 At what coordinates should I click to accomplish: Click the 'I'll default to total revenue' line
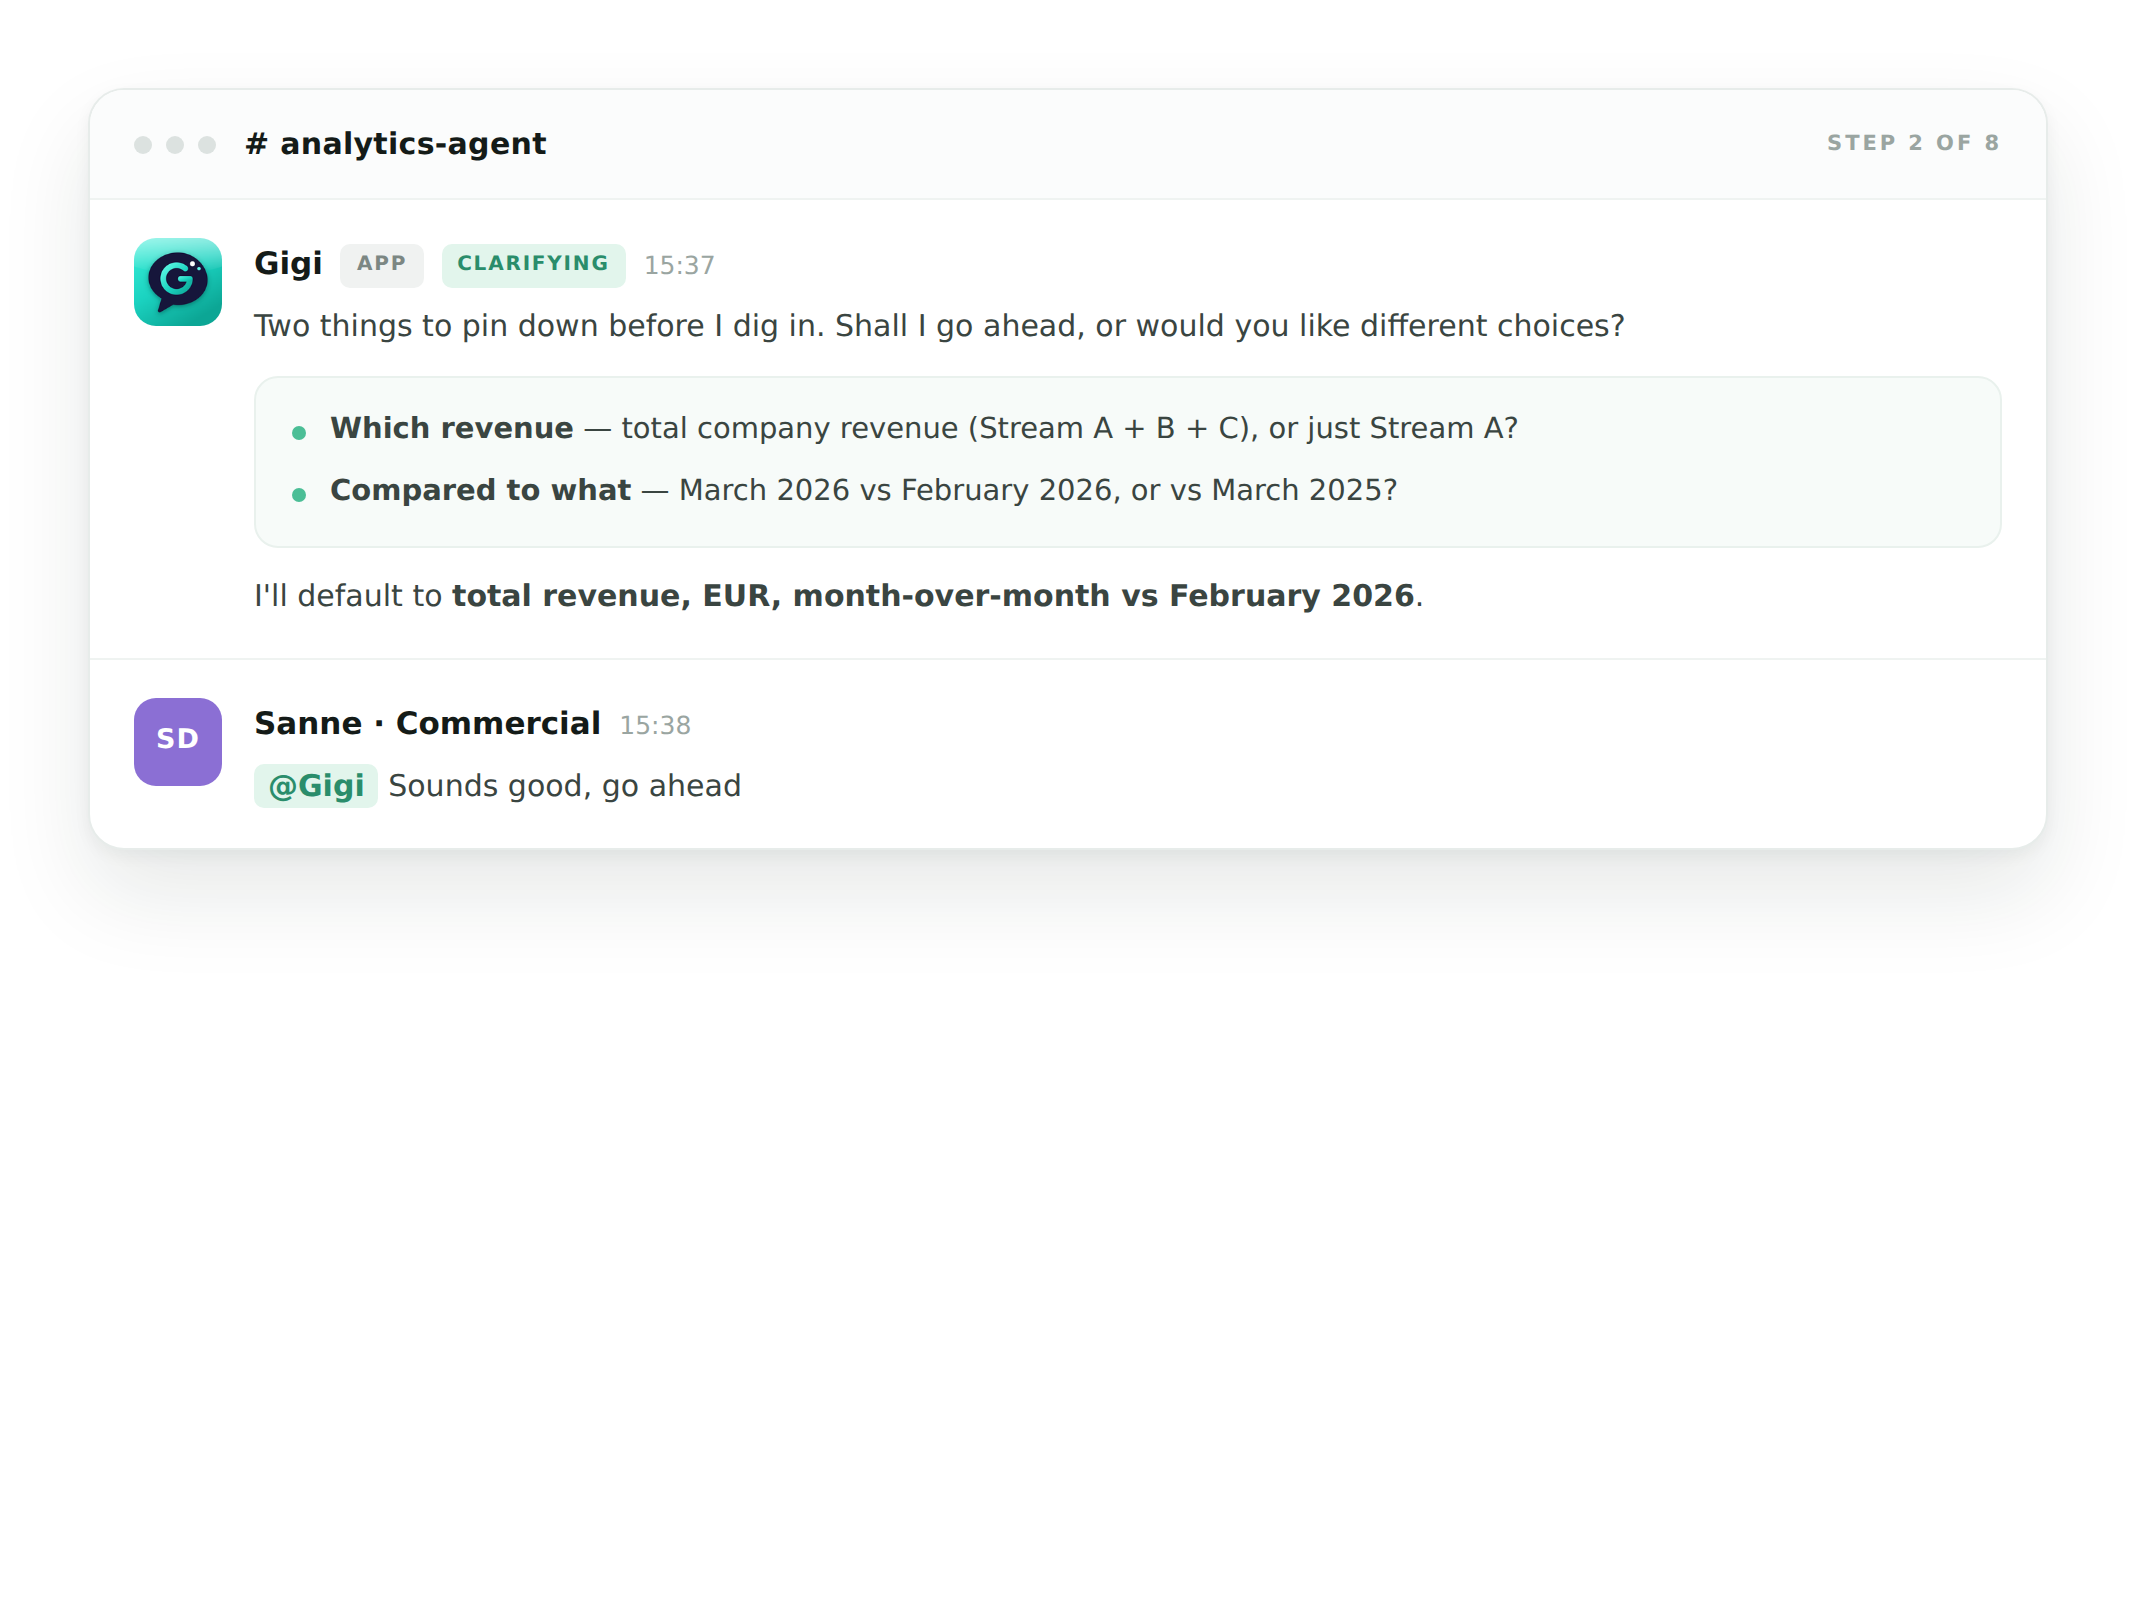pos(838,596)
